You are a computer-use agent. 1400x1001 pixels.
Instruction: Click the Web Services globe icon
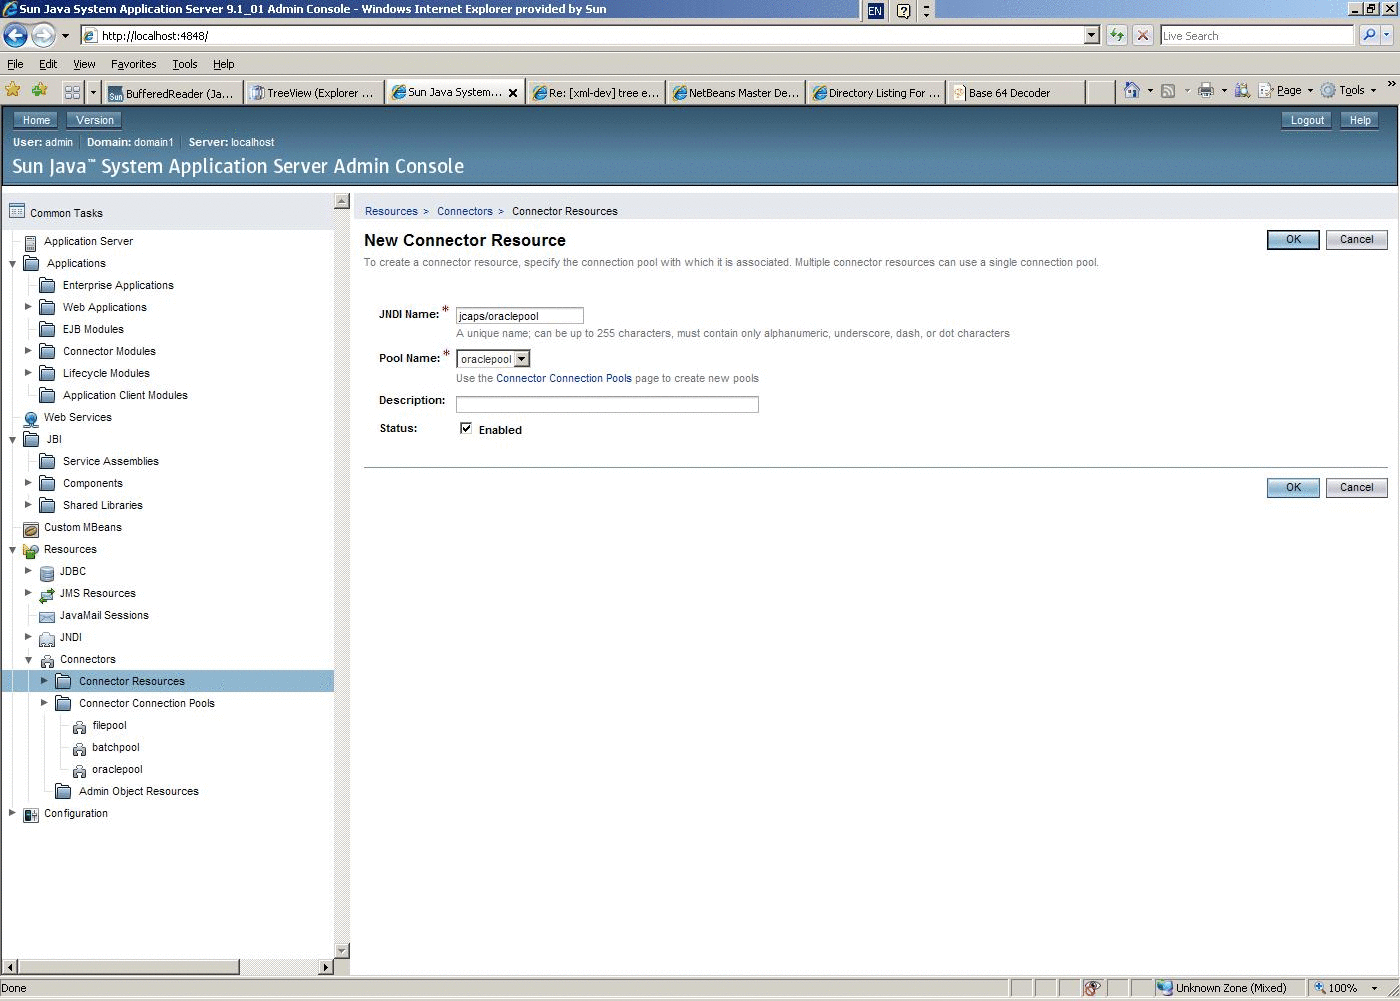(x=31, y=419)
